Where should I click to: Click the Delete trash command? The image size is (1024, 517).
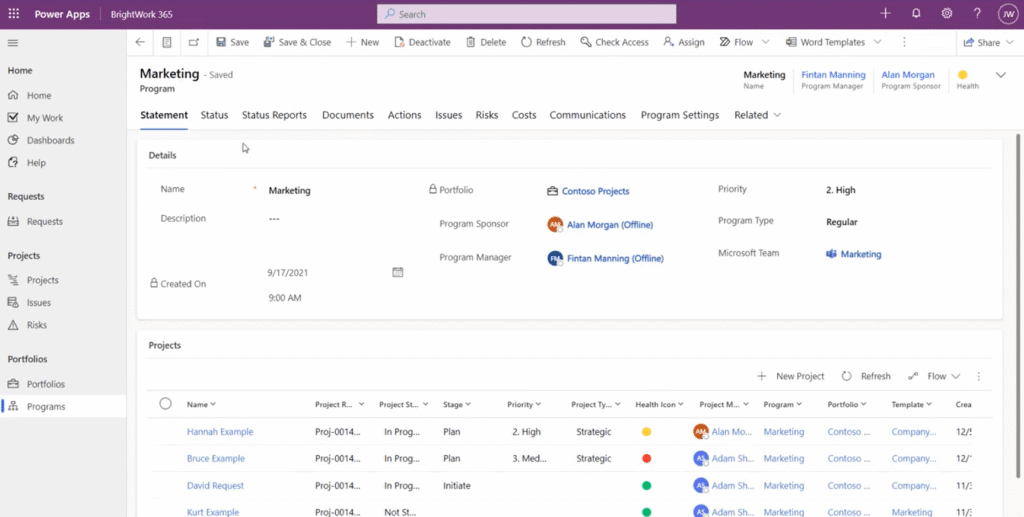(x=484, y=42)
